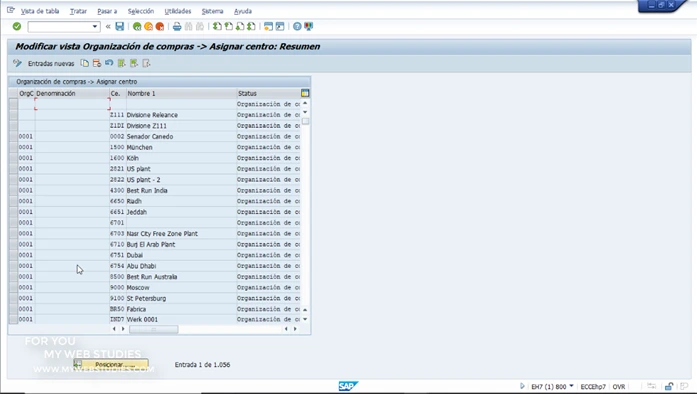
Task: Open Customize local layout icon
Action: (308, 27)
